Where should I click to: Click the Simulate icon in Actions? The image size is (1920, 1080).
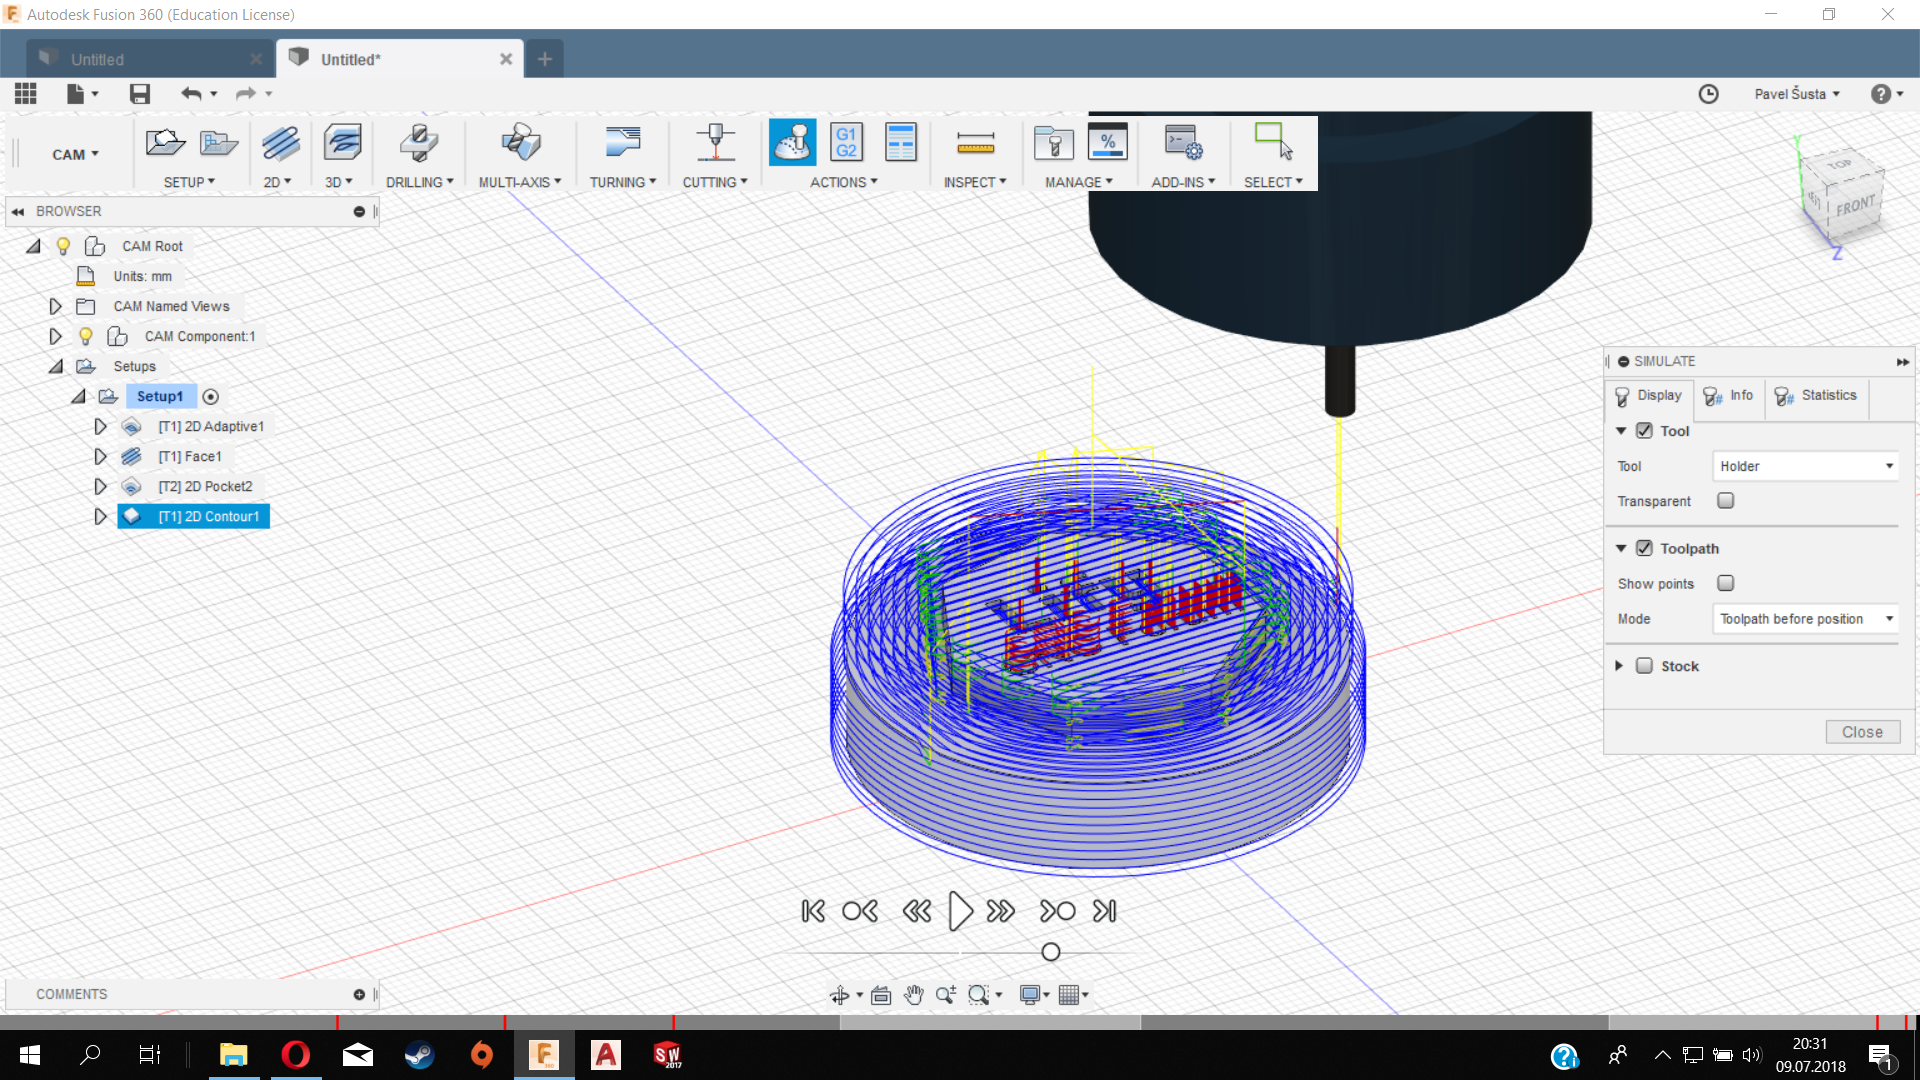pyautogui.click(x=792, y=143)
